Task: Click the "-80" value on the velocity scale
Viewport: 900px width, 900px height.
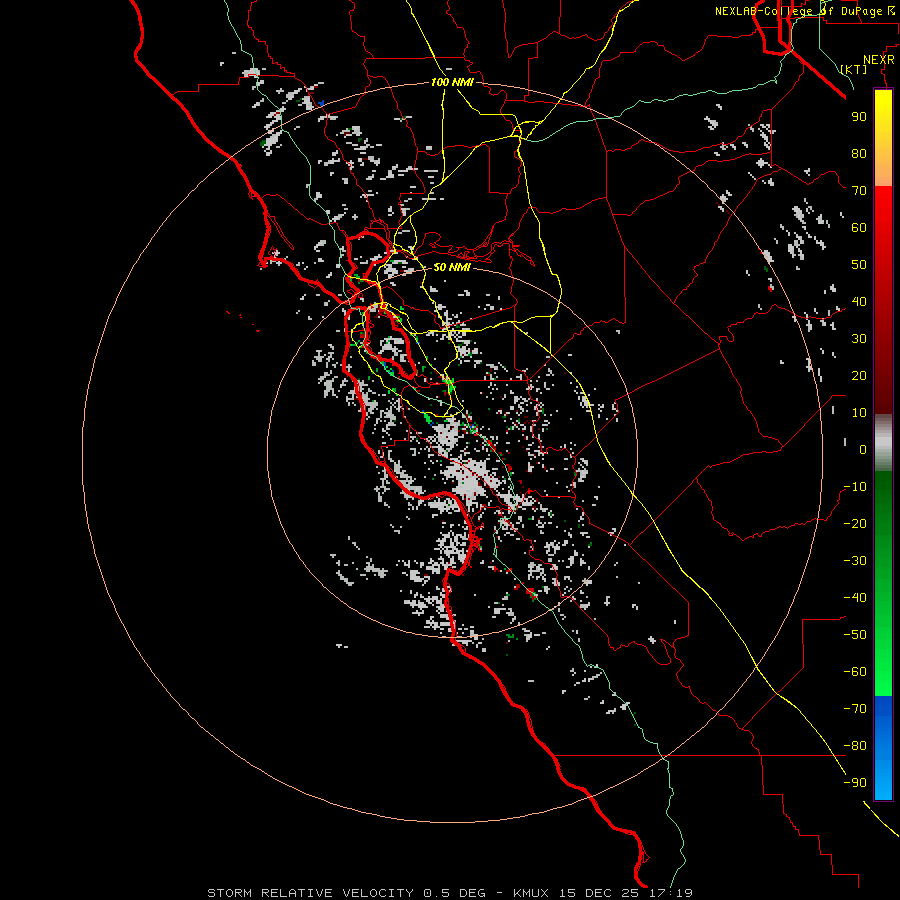Action: click(x=855, y=746)
